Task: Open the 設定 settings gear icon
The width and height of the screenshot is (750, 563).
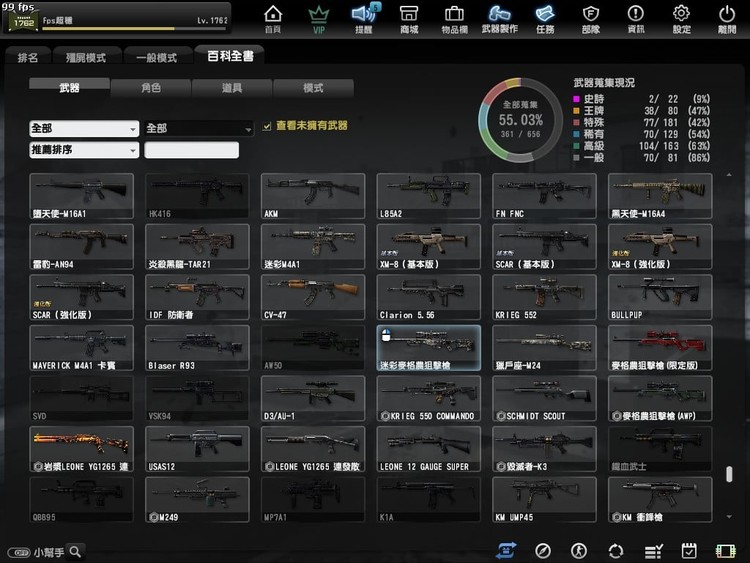Action: (682, 20)
